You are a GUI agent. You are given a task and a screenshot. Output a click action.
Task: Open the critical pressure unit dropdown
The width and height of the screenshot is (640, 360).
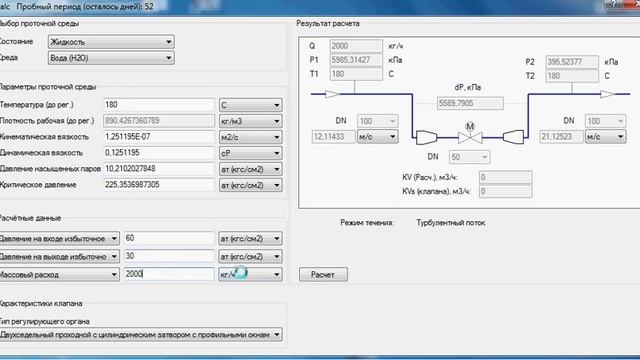click(250, 185)
